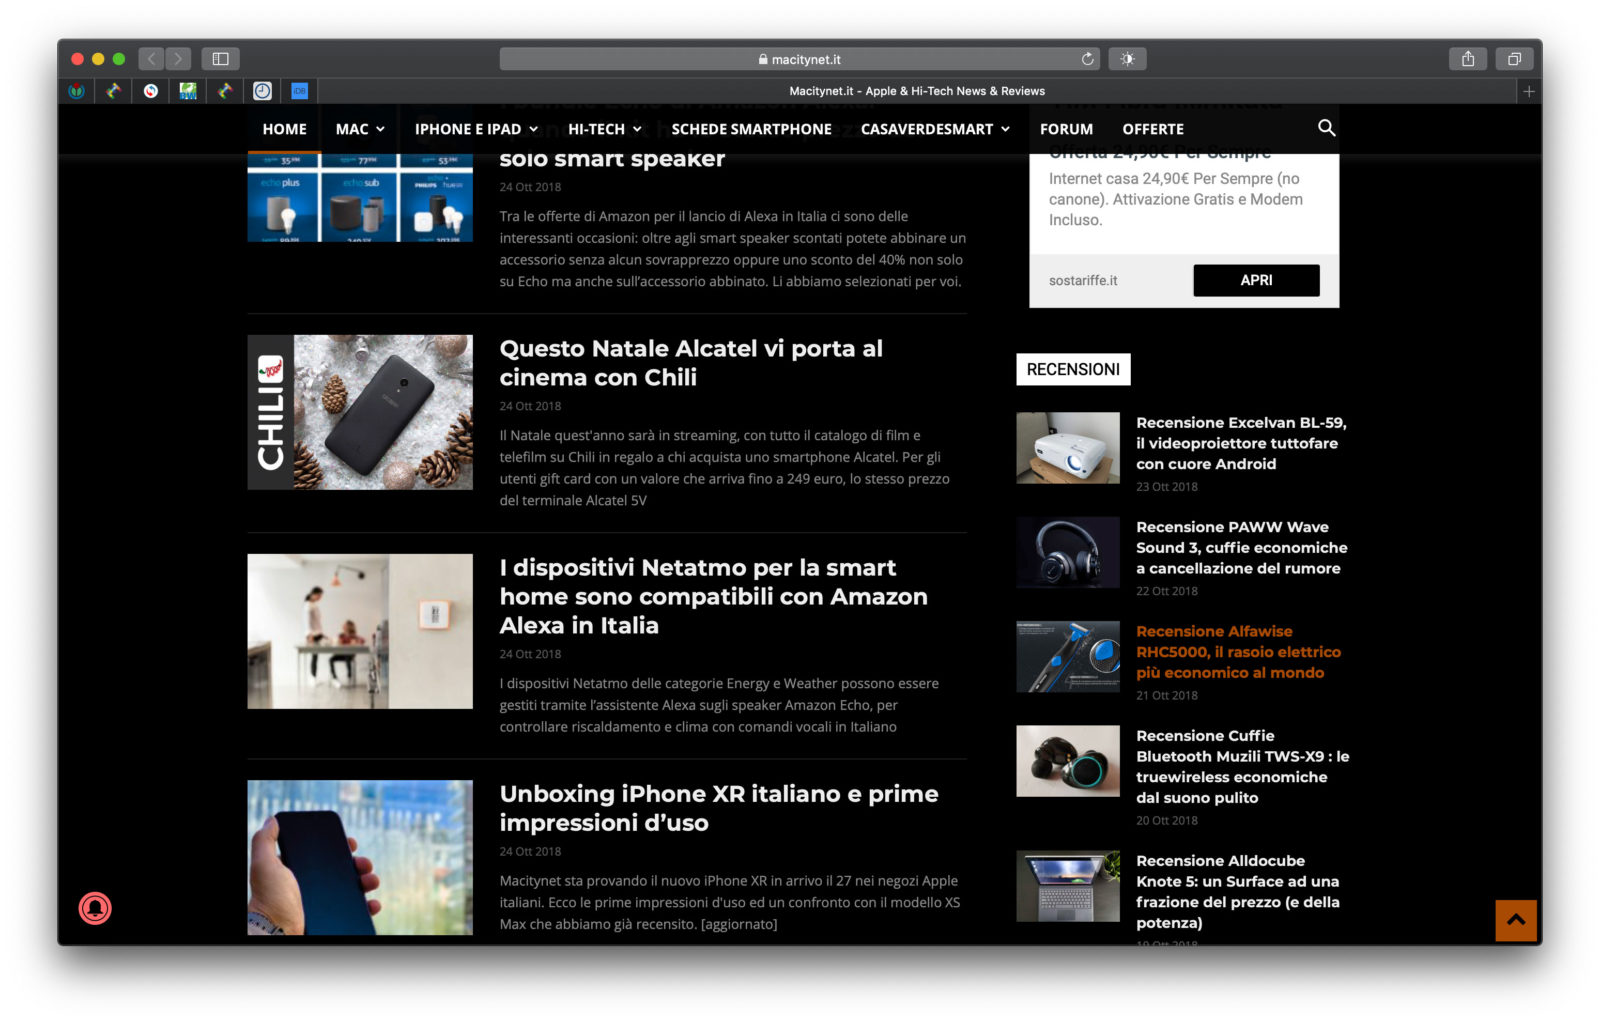1600x1022 pixels.
Task: Open SCHEDE SMARTPHONE in the navigation
Action: pos(752,129)
